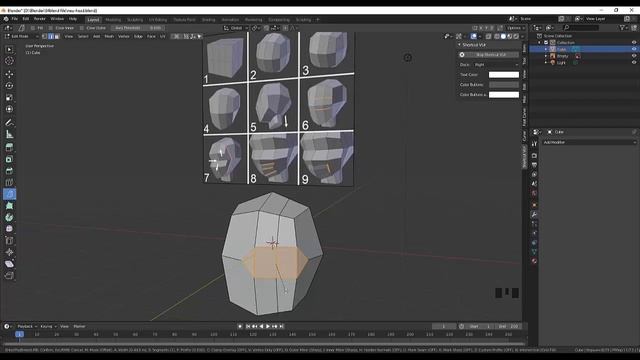Open the Modifier properties tab

(x=534, y=214)
